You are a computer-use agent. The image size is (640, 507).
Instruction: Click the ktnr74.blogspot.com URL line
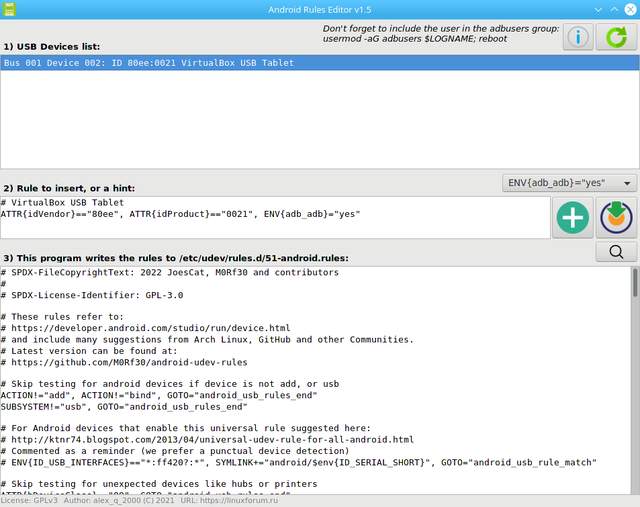pyautogui.click(x=207, y=440)
